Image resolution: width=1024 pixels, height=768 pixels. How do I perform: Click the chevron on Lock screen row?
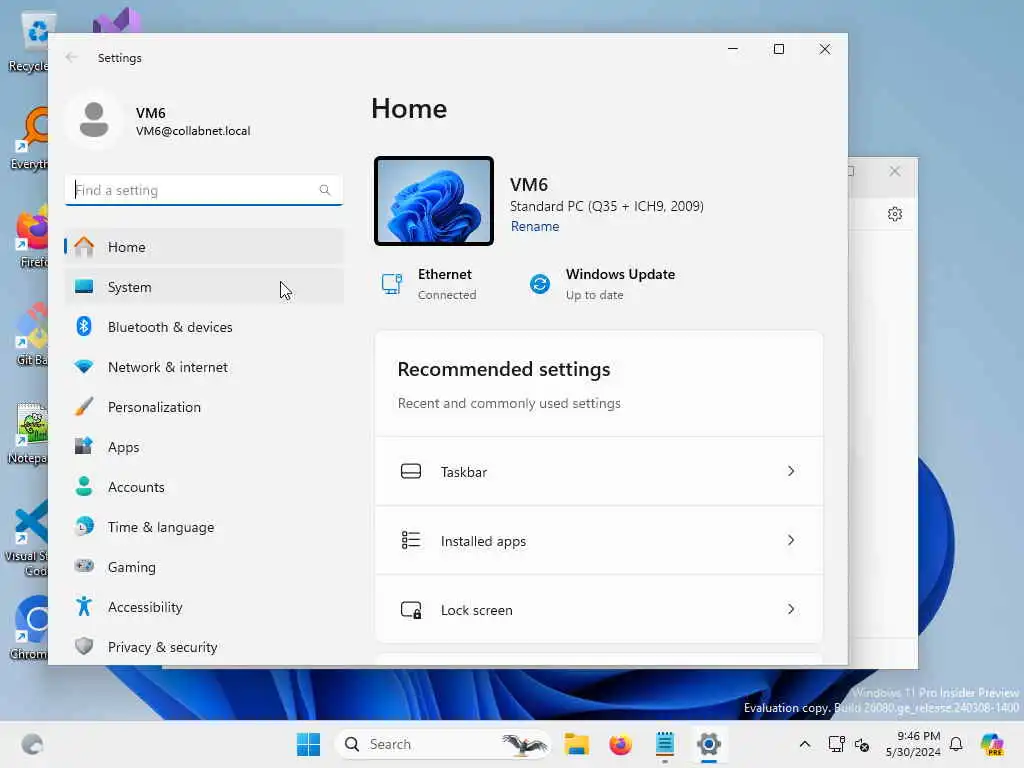click(791, 609)
